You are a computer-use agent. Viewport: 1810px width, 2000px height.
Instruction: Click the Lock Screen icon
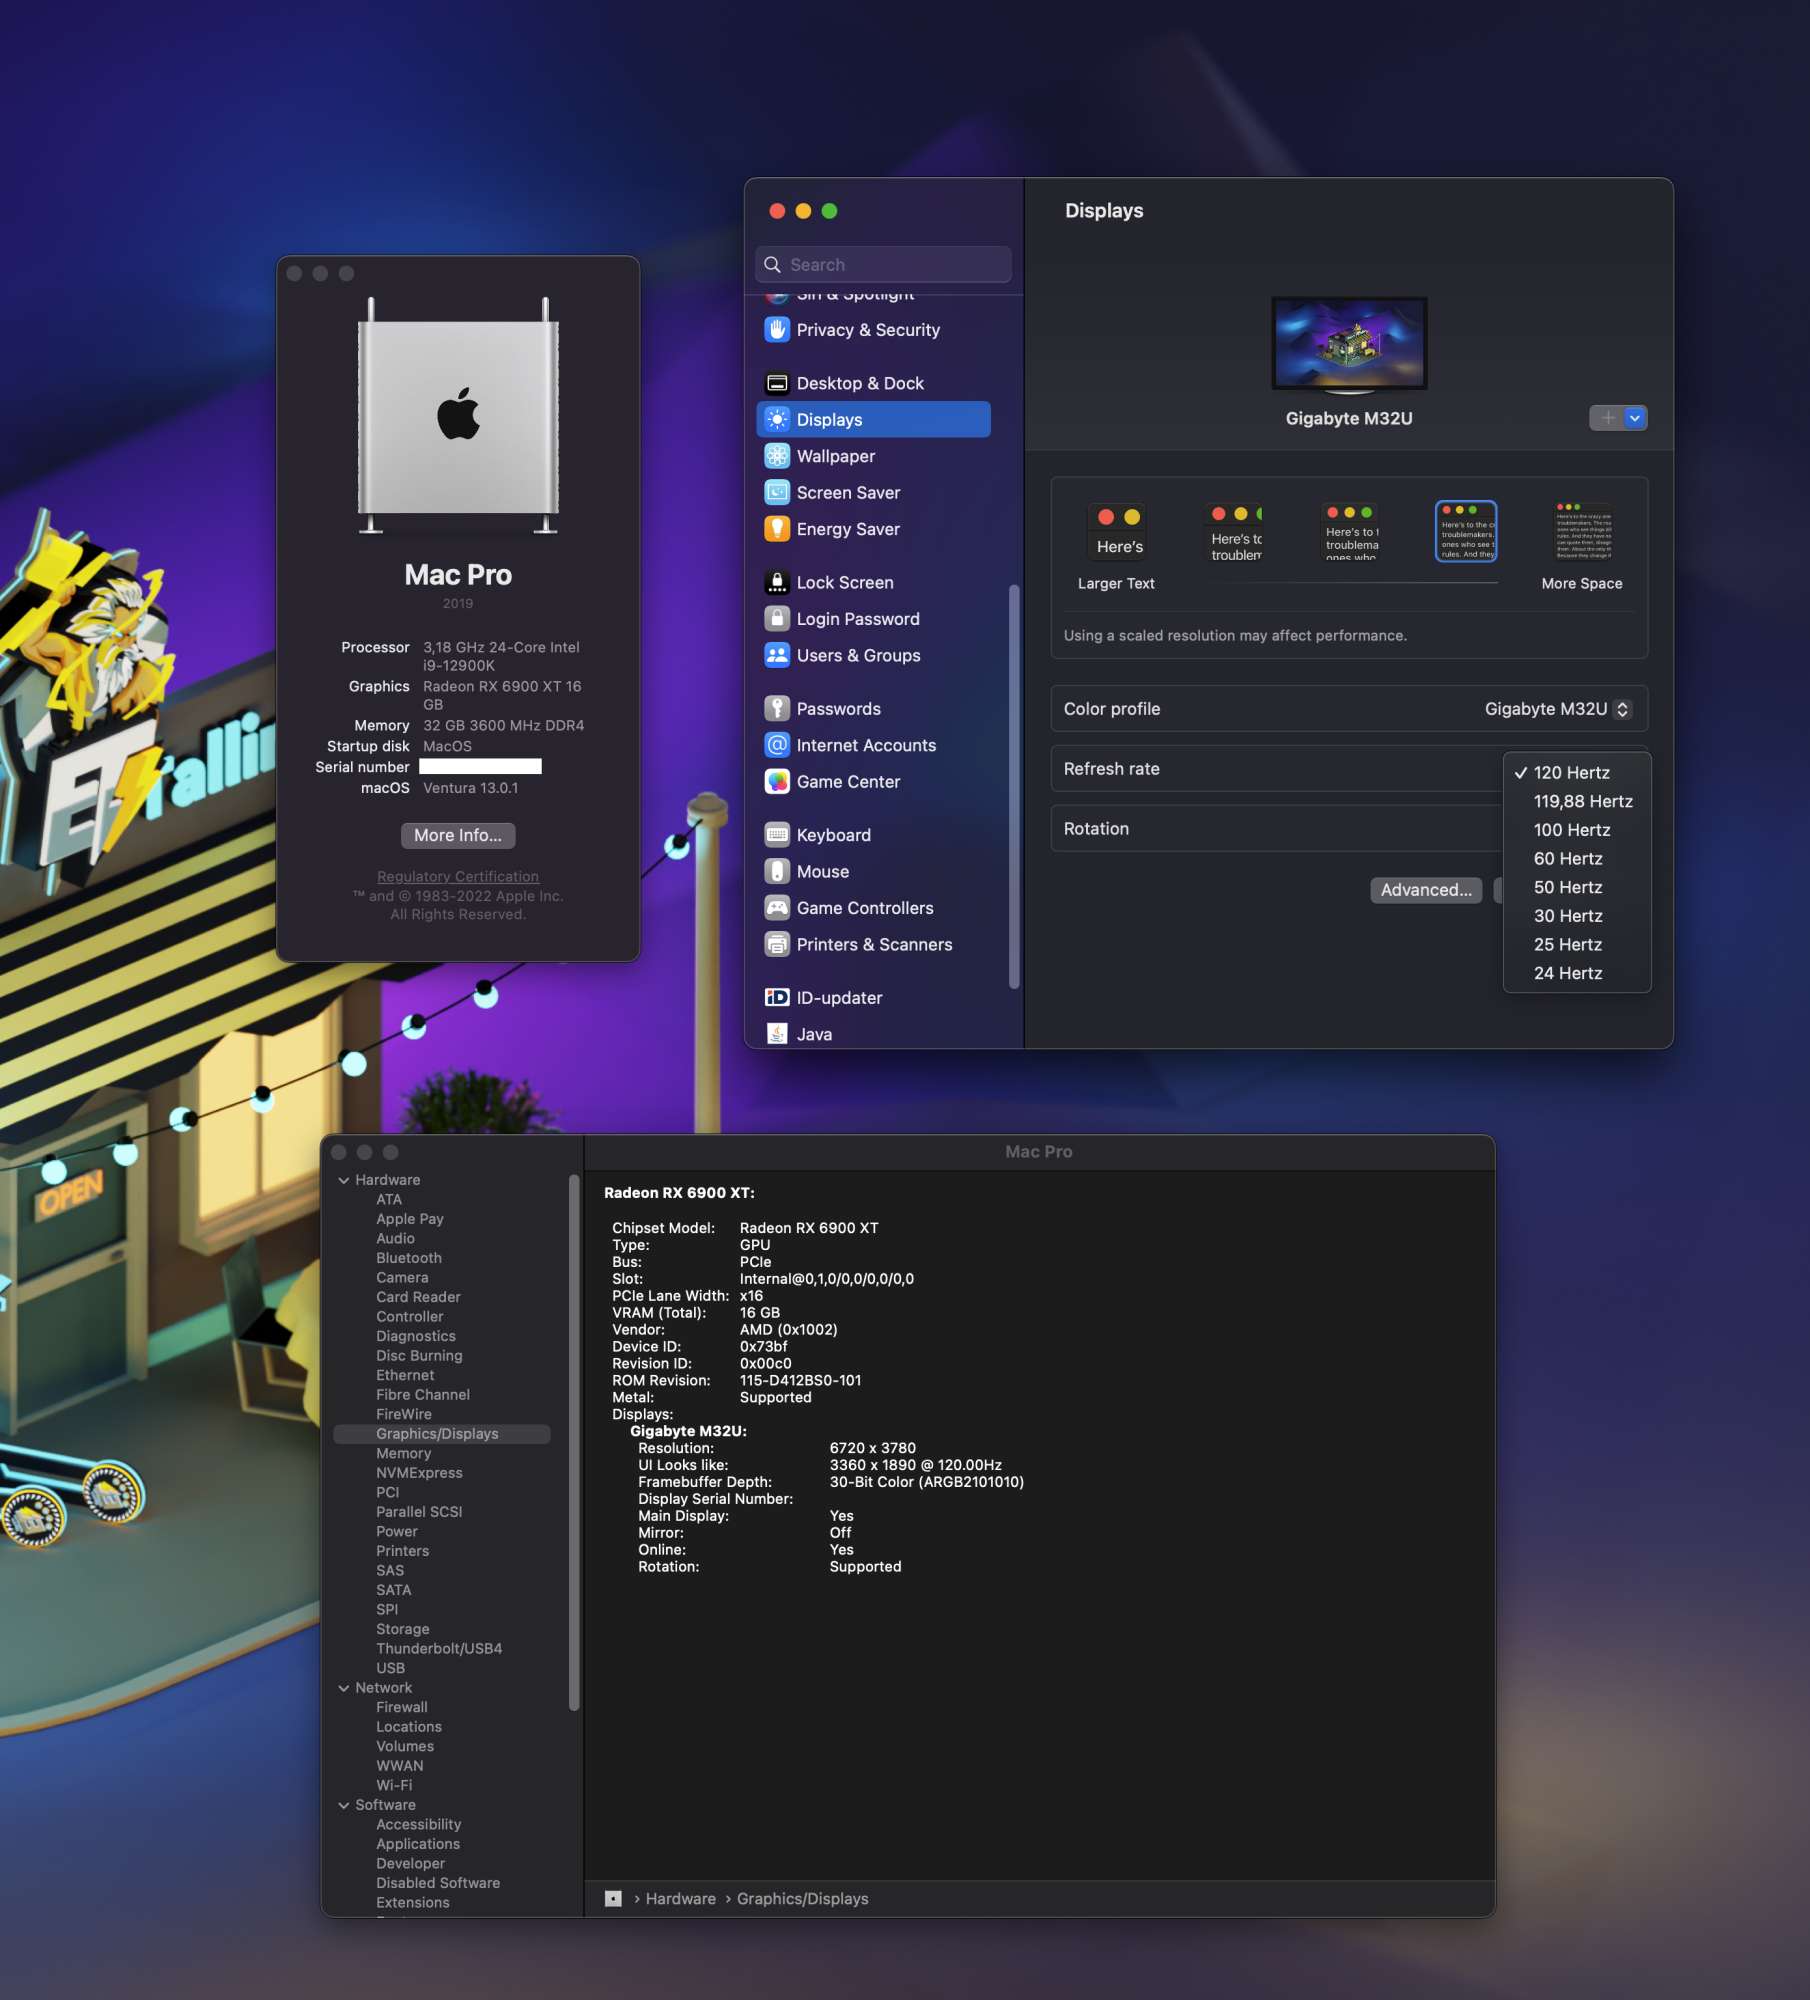pos(777,582)
